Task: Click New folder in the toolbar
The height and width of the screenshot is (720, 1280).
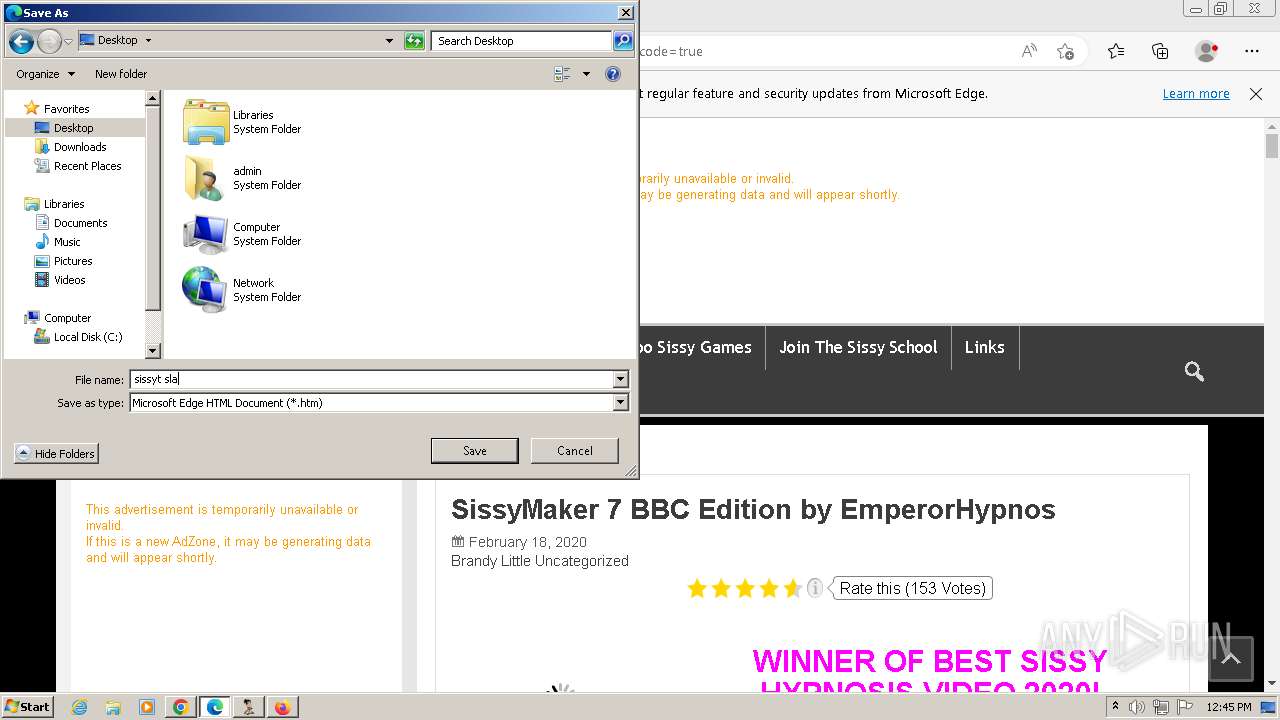Action: (121, 74)
